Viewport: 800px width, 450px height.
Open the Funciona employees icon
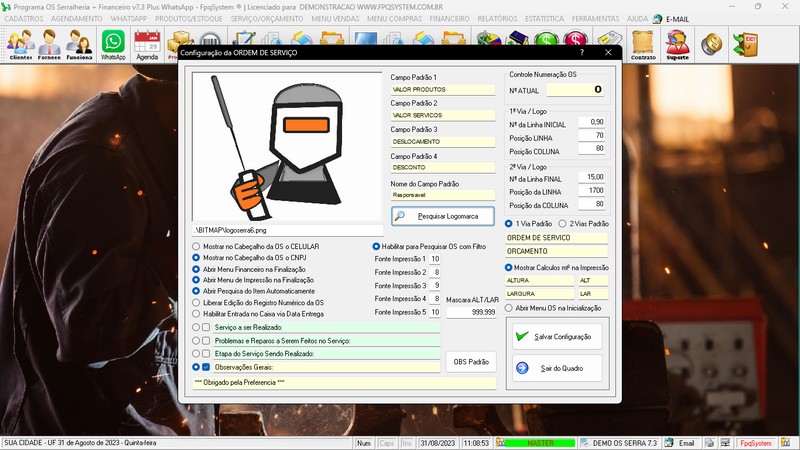coord(79,44)
